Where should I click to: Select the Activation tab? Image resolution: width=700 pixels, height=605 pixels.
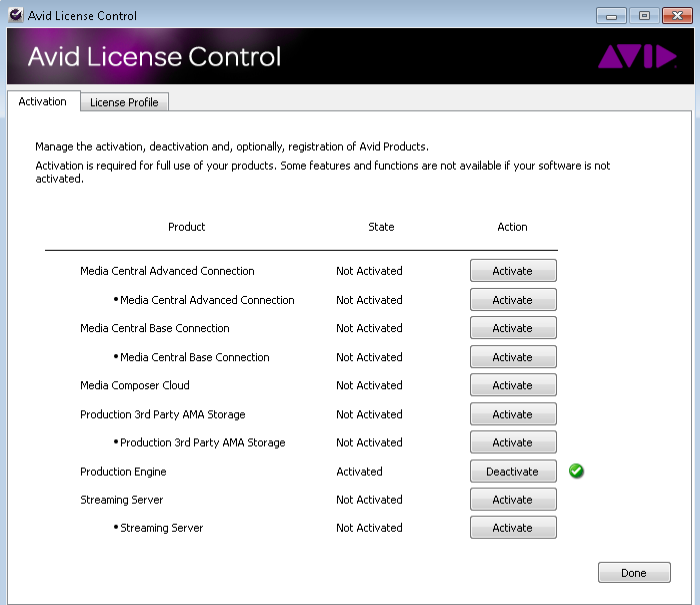click(42, 101)
